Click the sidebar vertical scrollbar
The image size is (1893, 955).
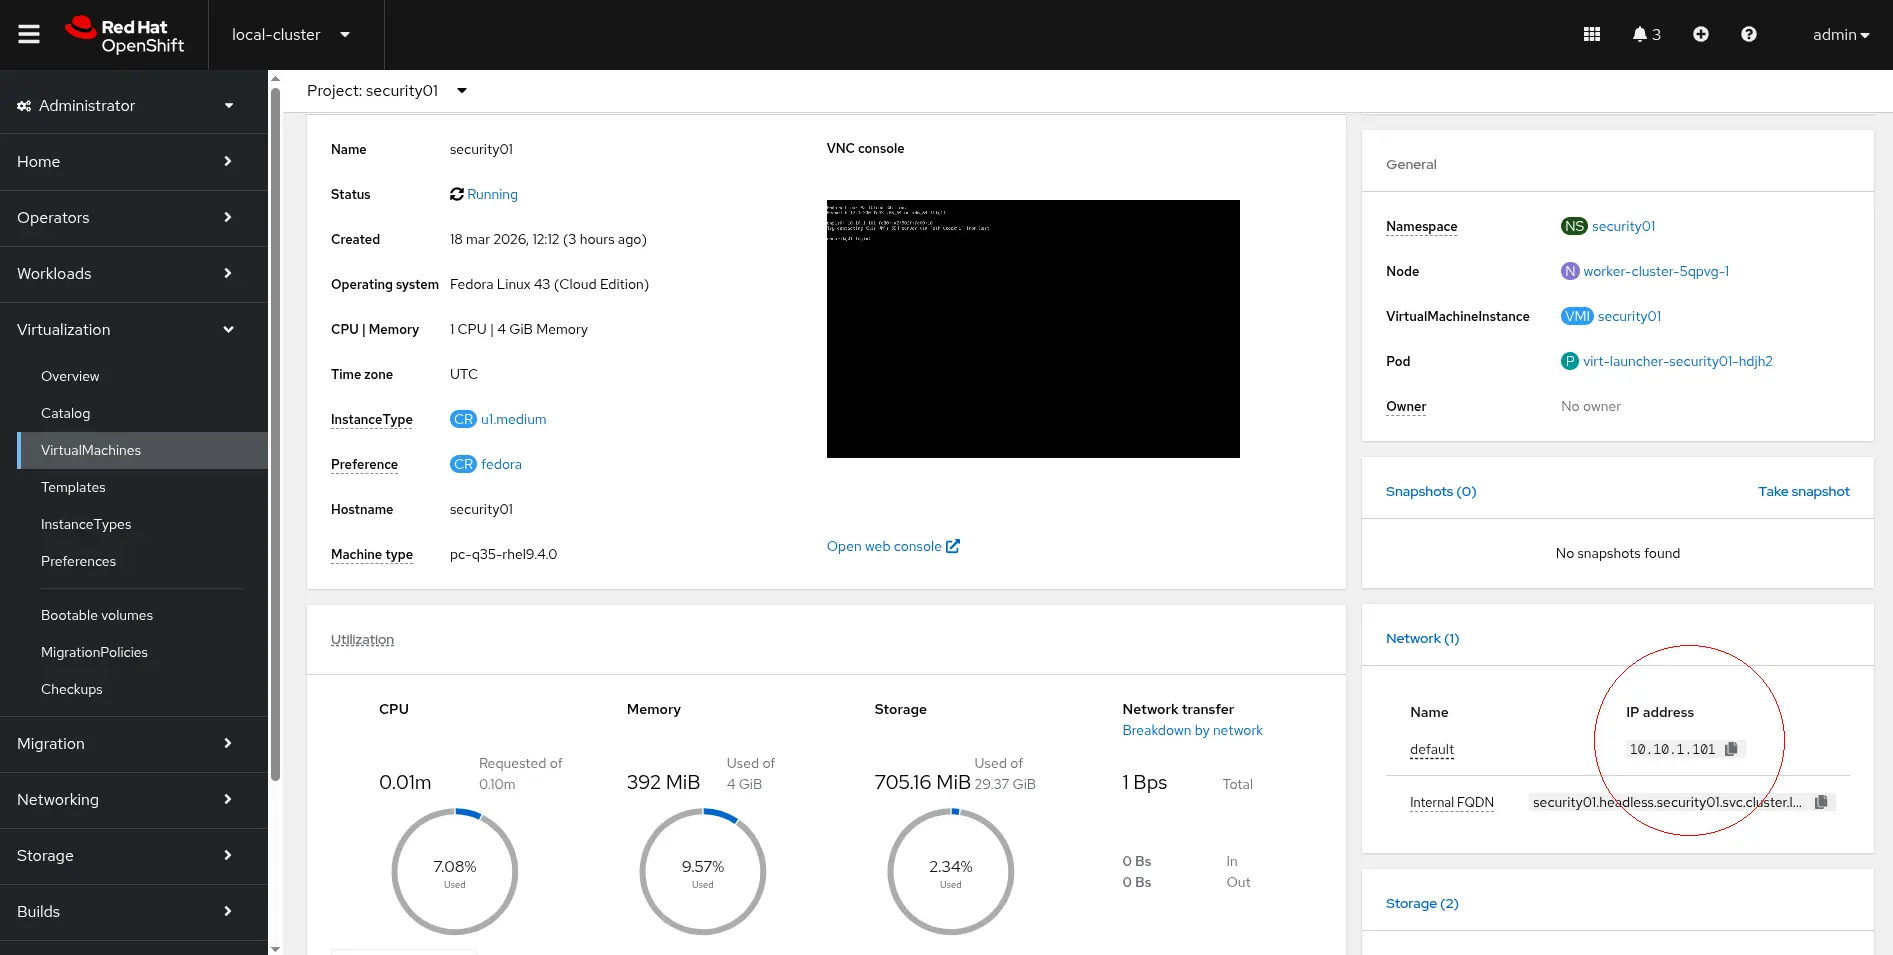click(x=275, y=430)
